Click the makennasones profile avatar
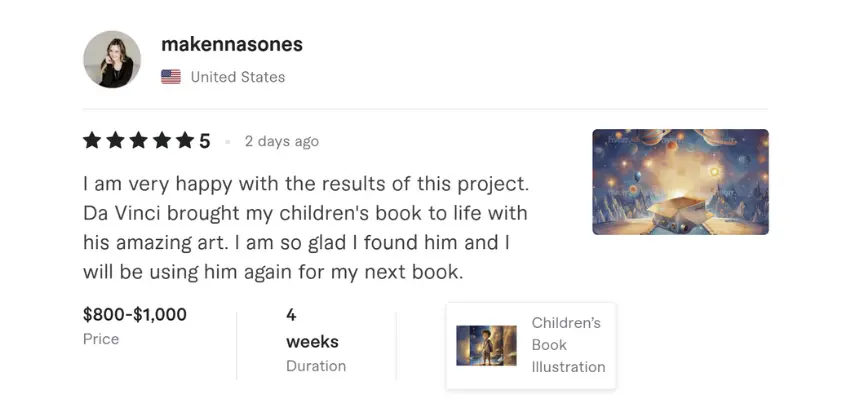This screenshot has height=420, width=850. pyautogui.click(x=112, y=59)
